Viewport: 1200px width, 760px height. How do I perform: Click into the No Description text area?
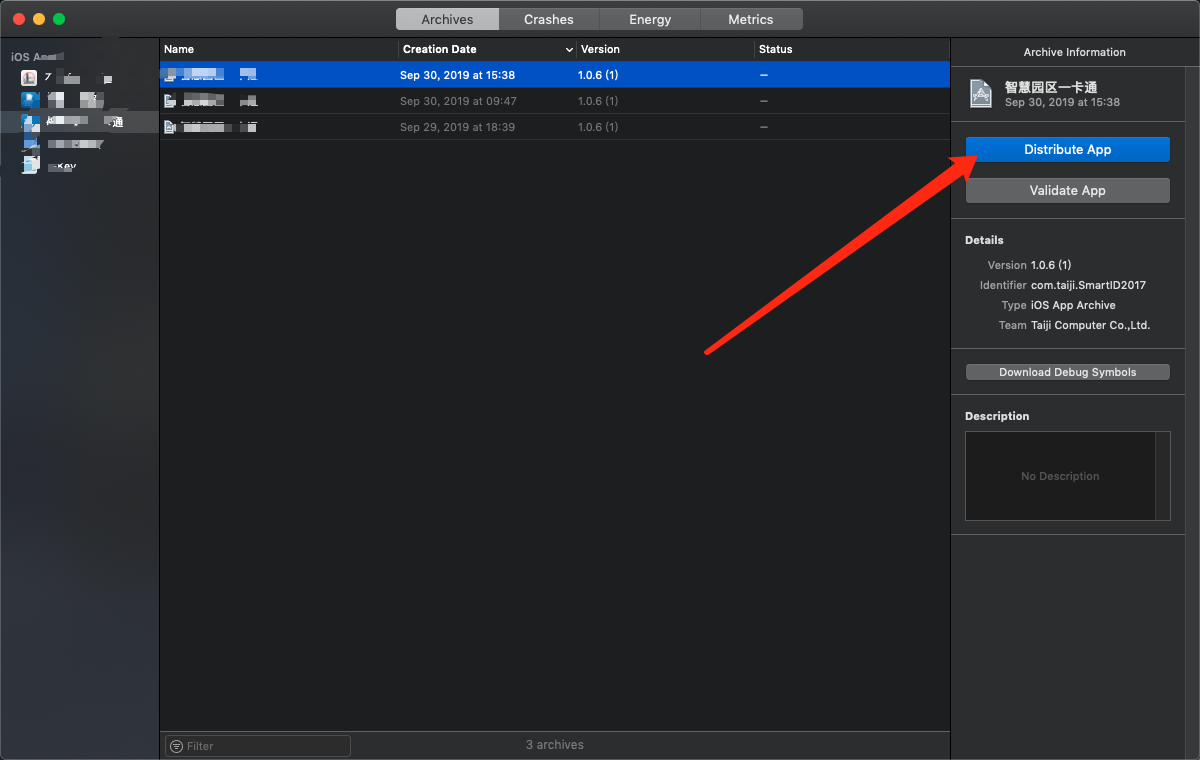pos(1060,476)
